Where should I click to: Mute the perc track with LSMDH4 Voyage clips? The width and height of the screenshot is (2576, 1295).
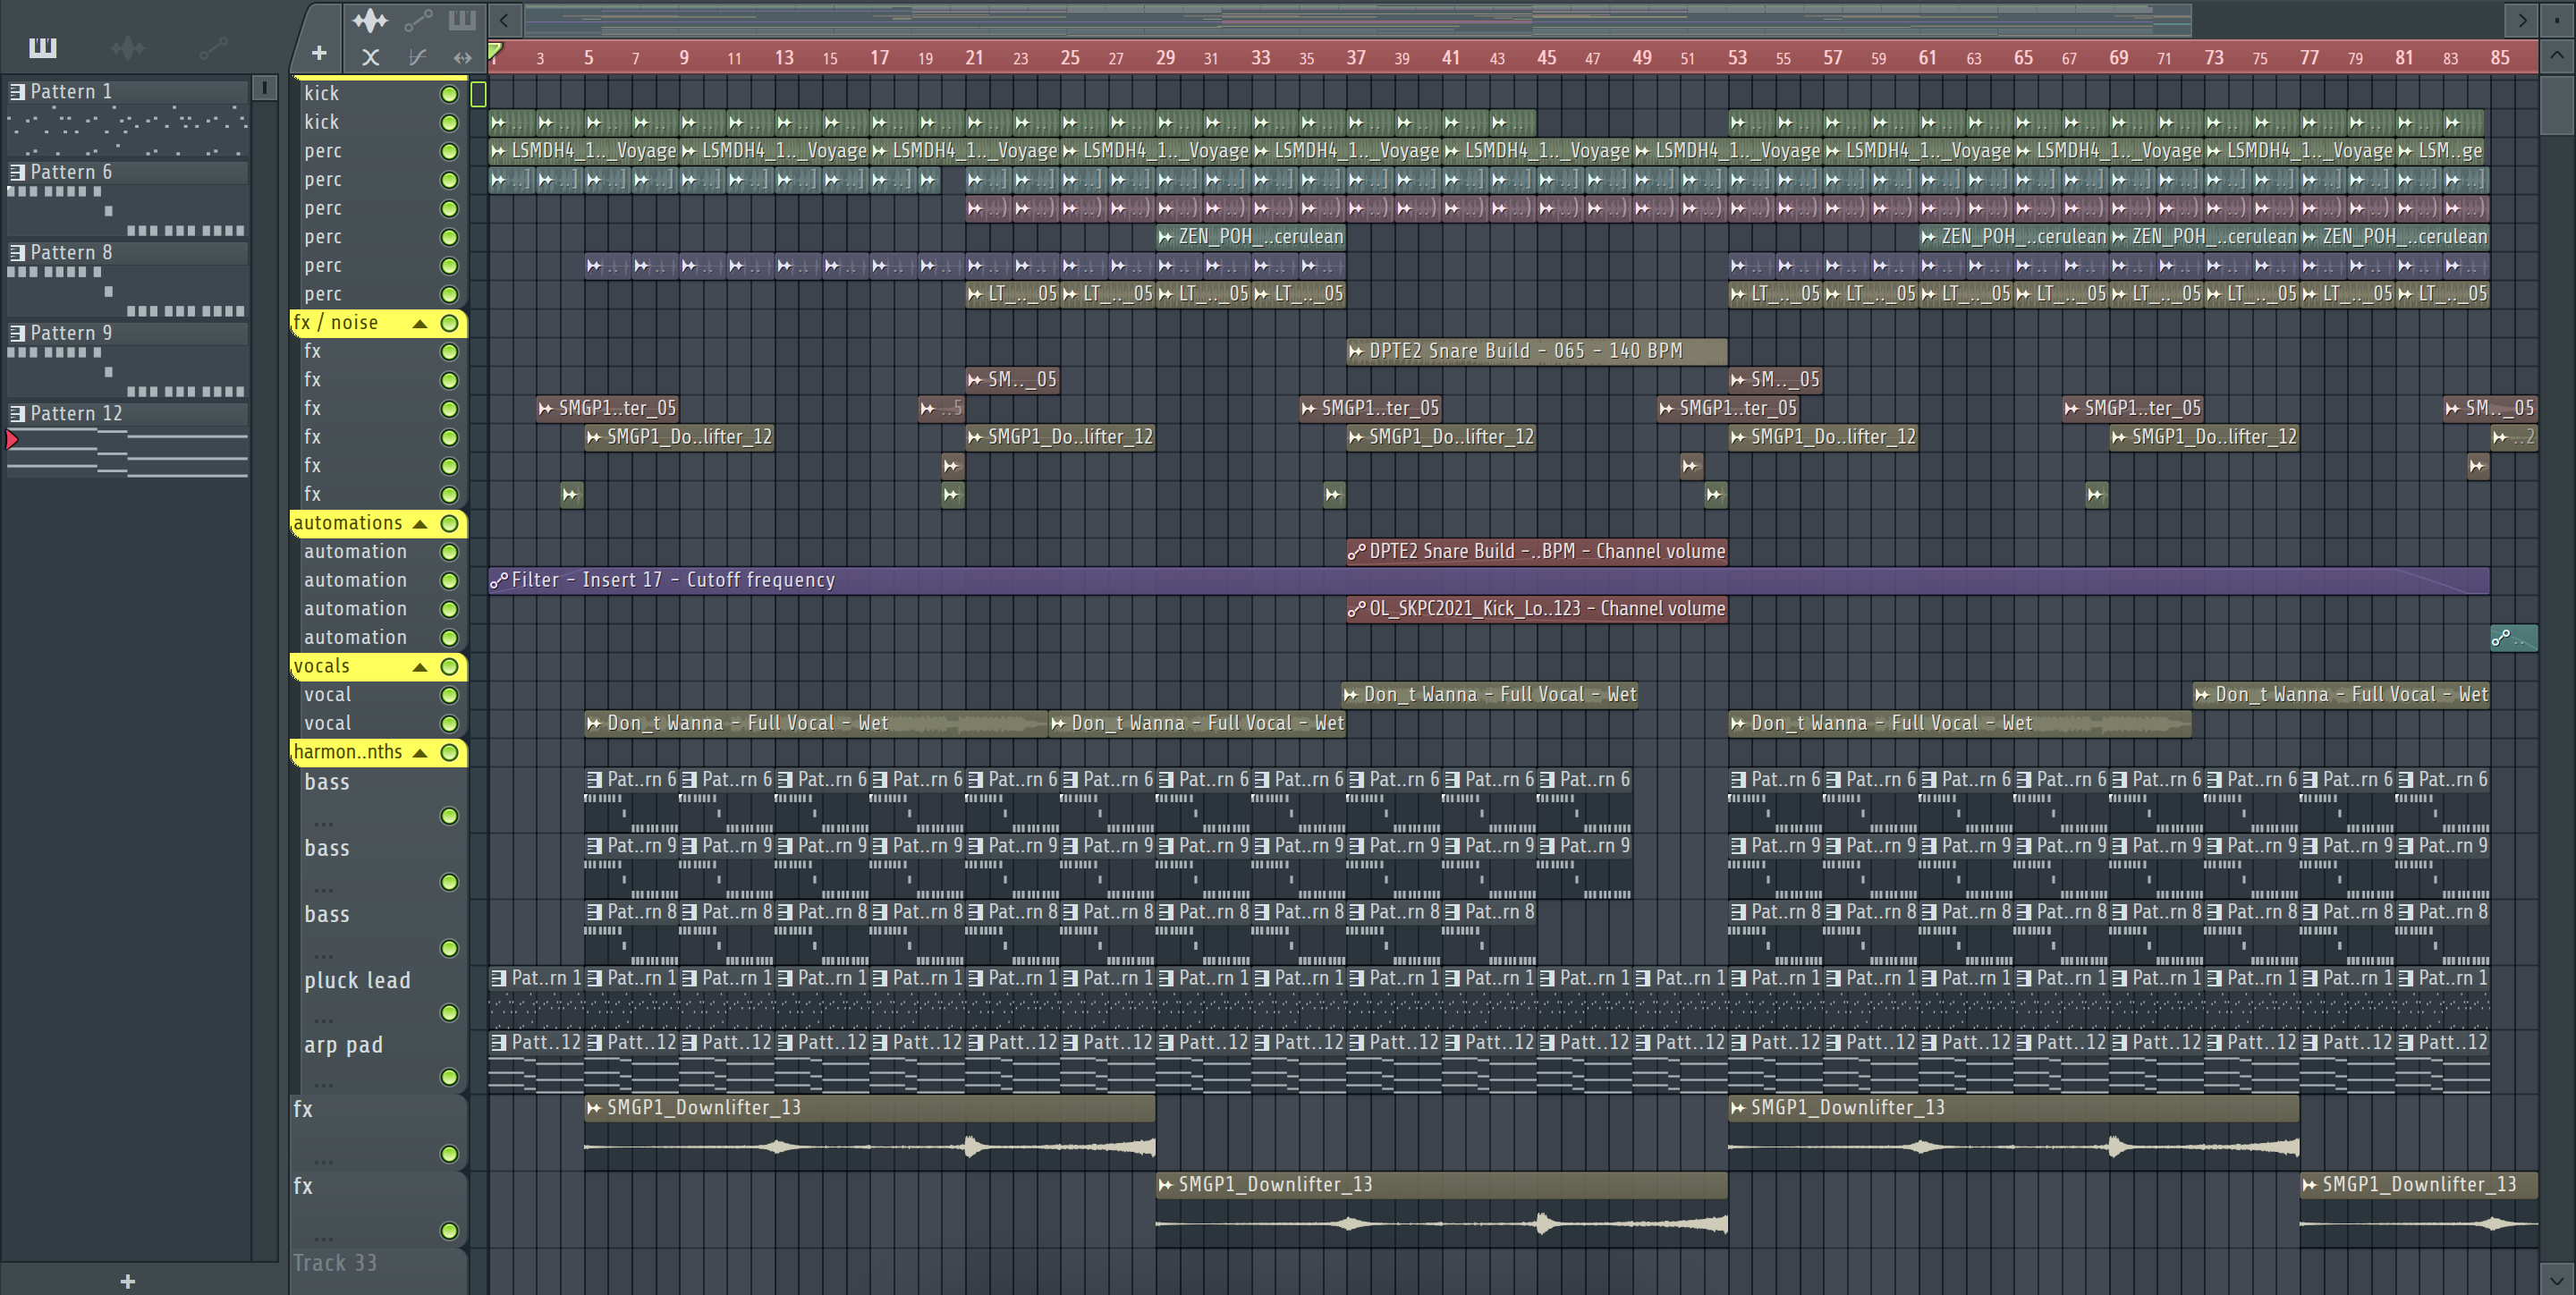(x=450, y=151)
